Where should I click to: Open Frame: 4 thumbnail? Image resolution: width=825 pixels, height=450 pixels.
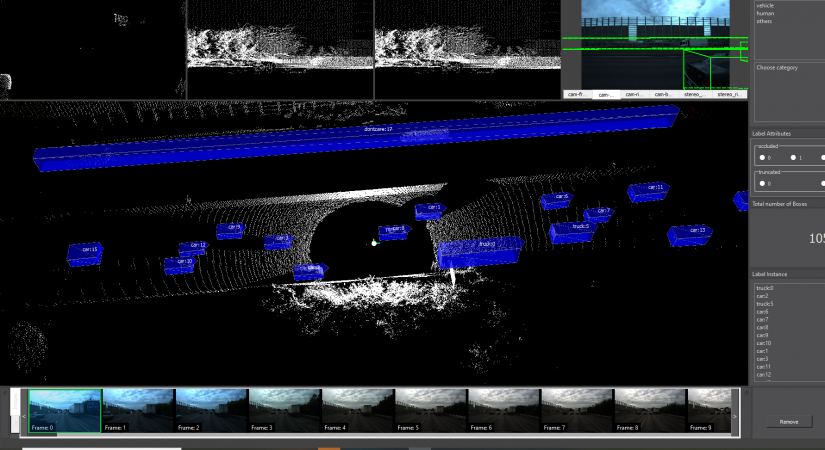284,411
